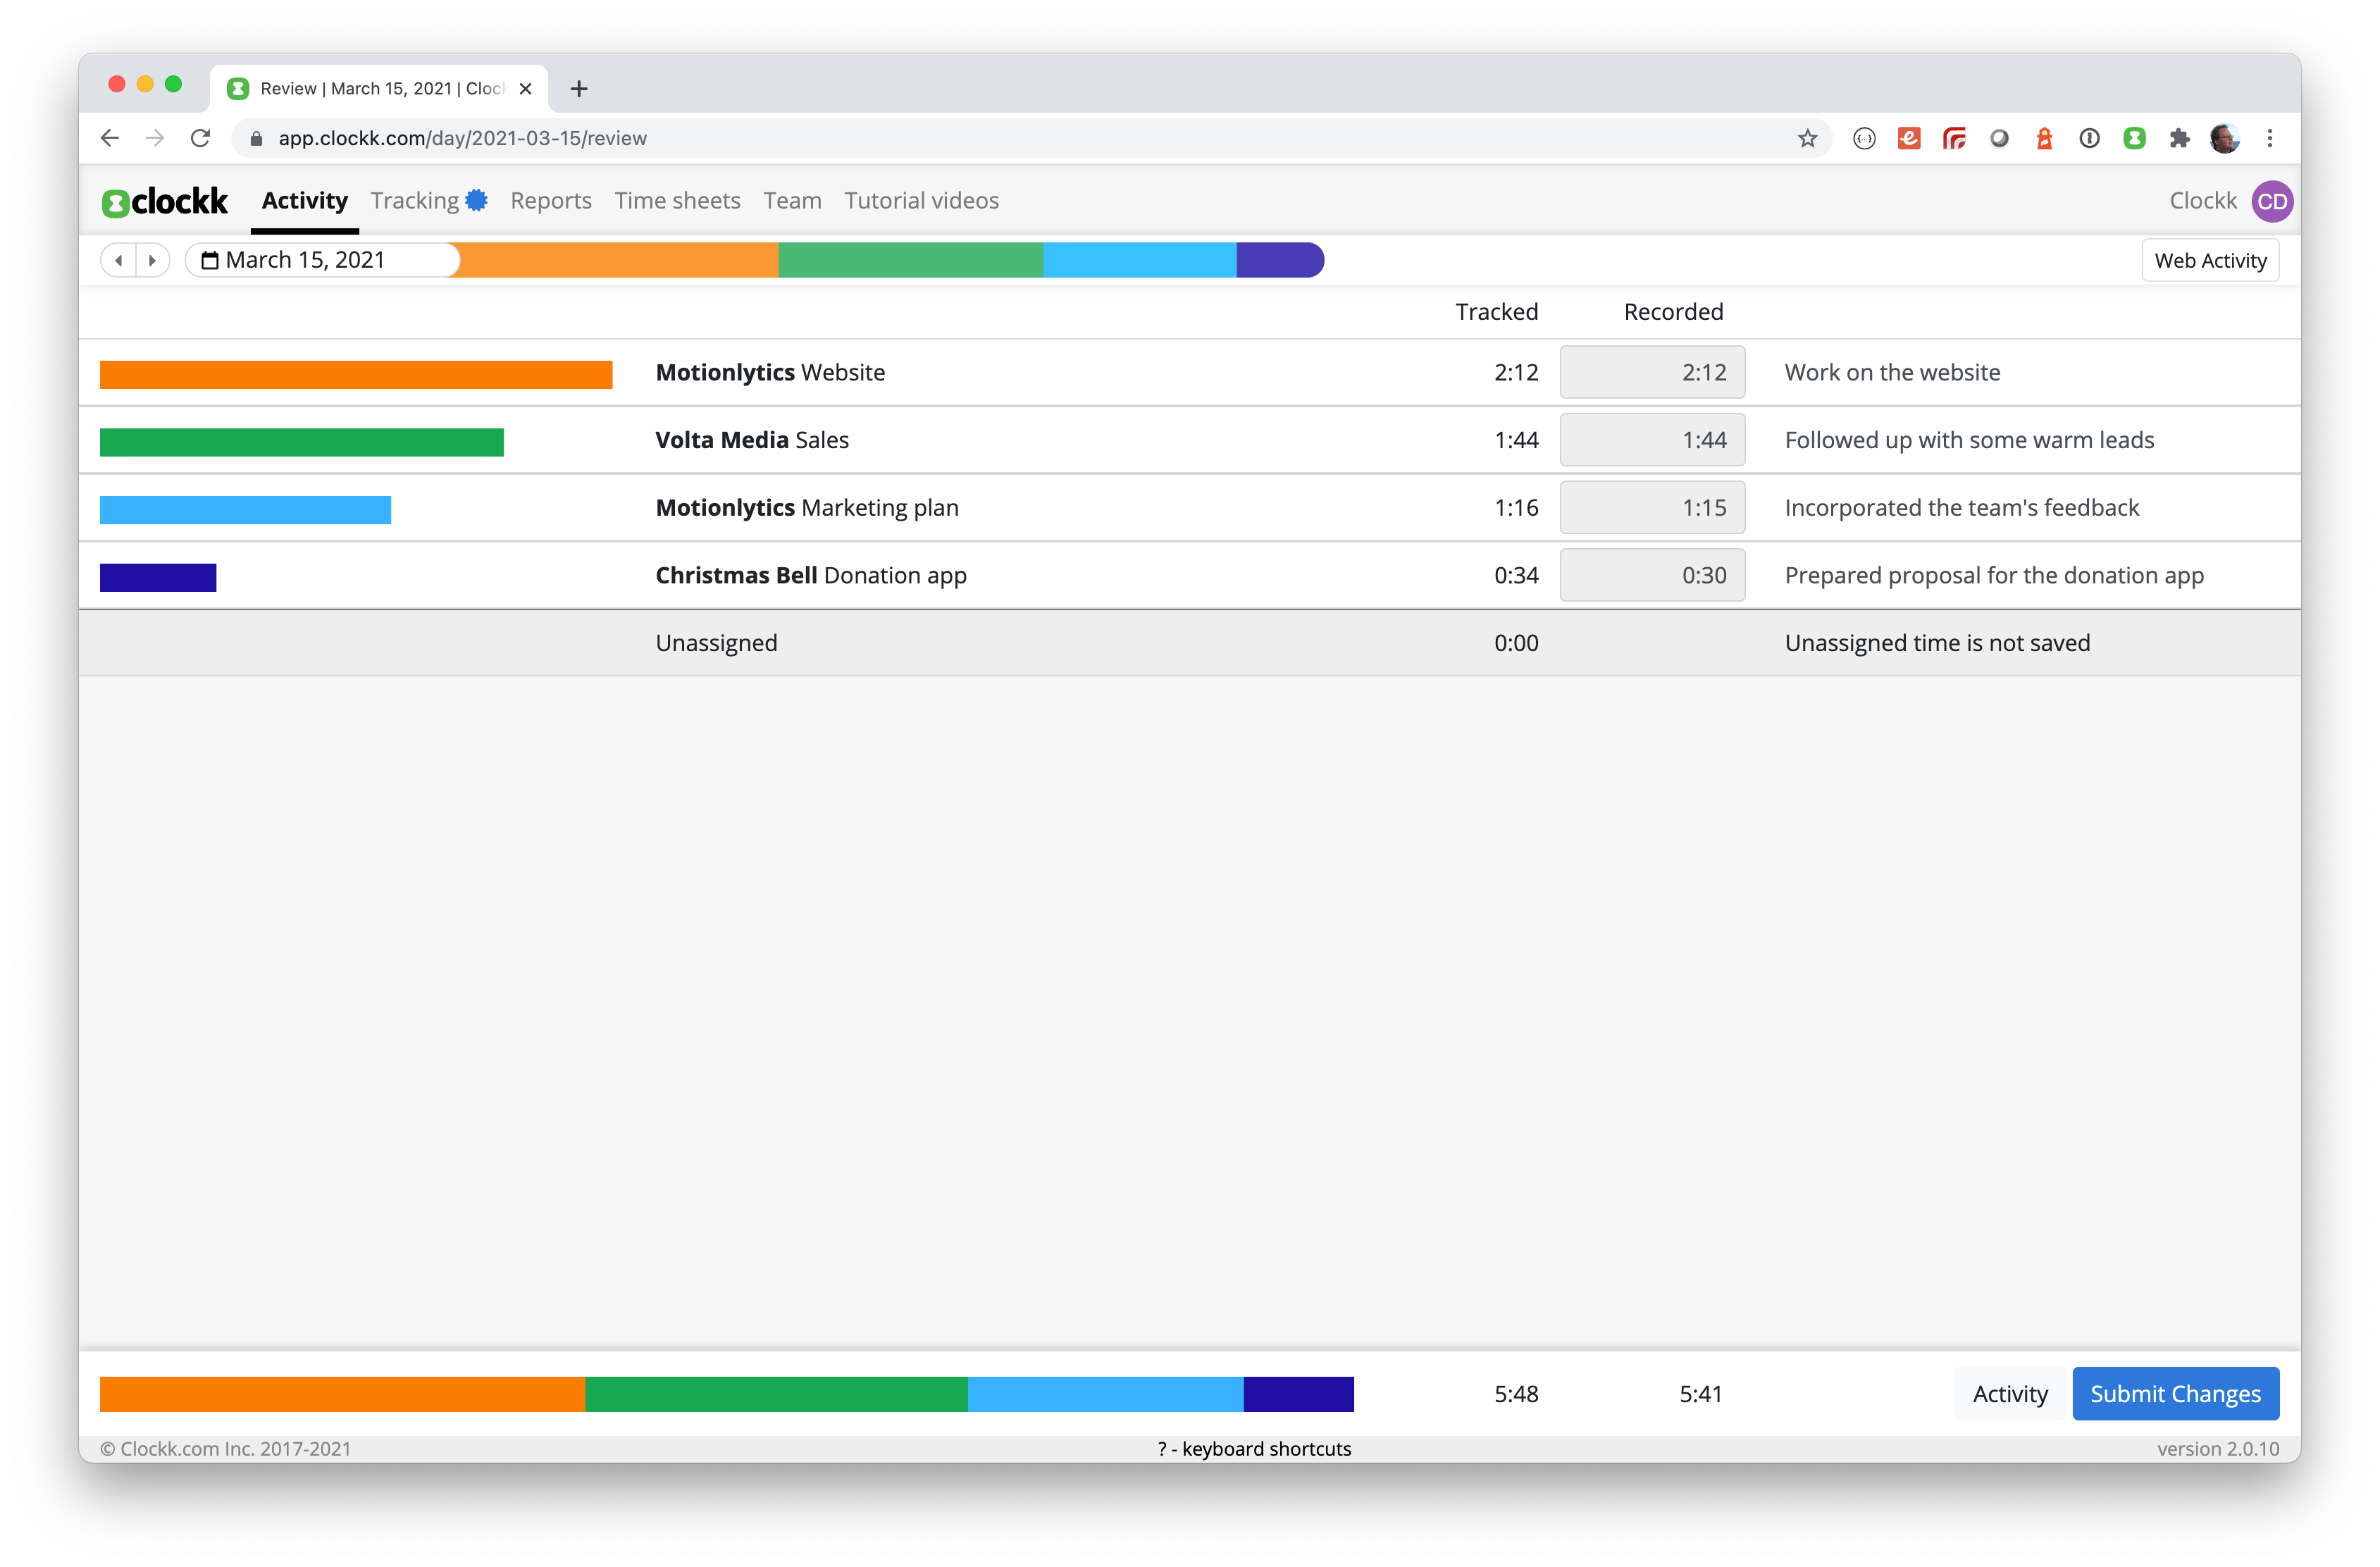Click the browser back arrow
Viewport: 2380px width, 1567px height.
(x=110, y=138)
